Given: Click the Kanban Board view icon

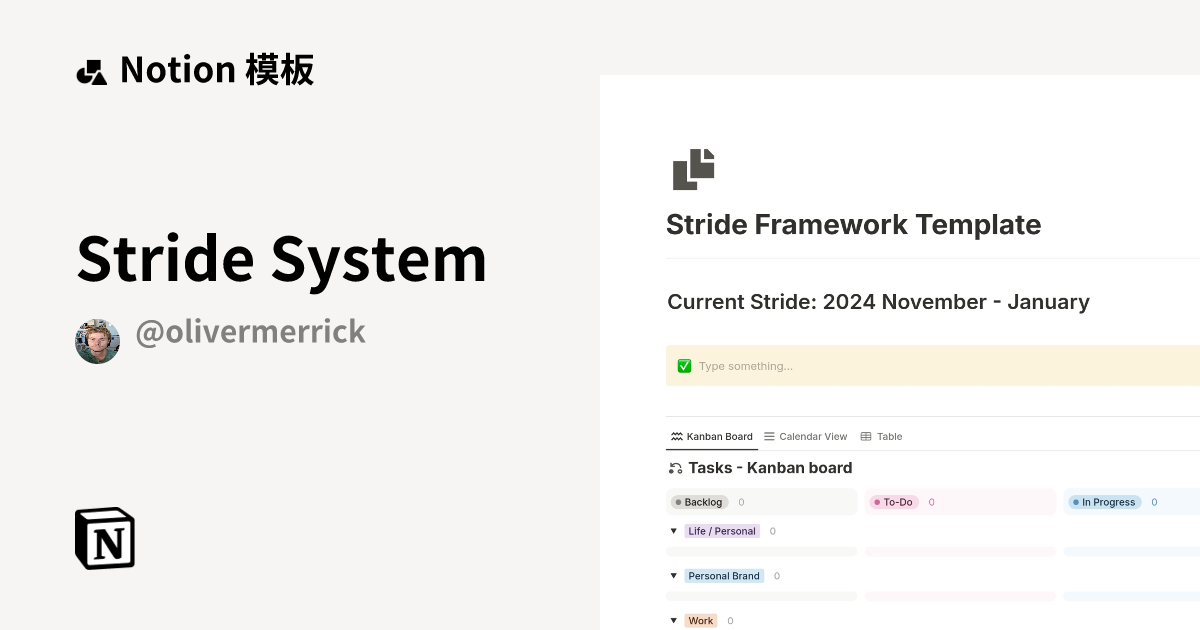Looking at the screenshot, I should coord(675,436).
